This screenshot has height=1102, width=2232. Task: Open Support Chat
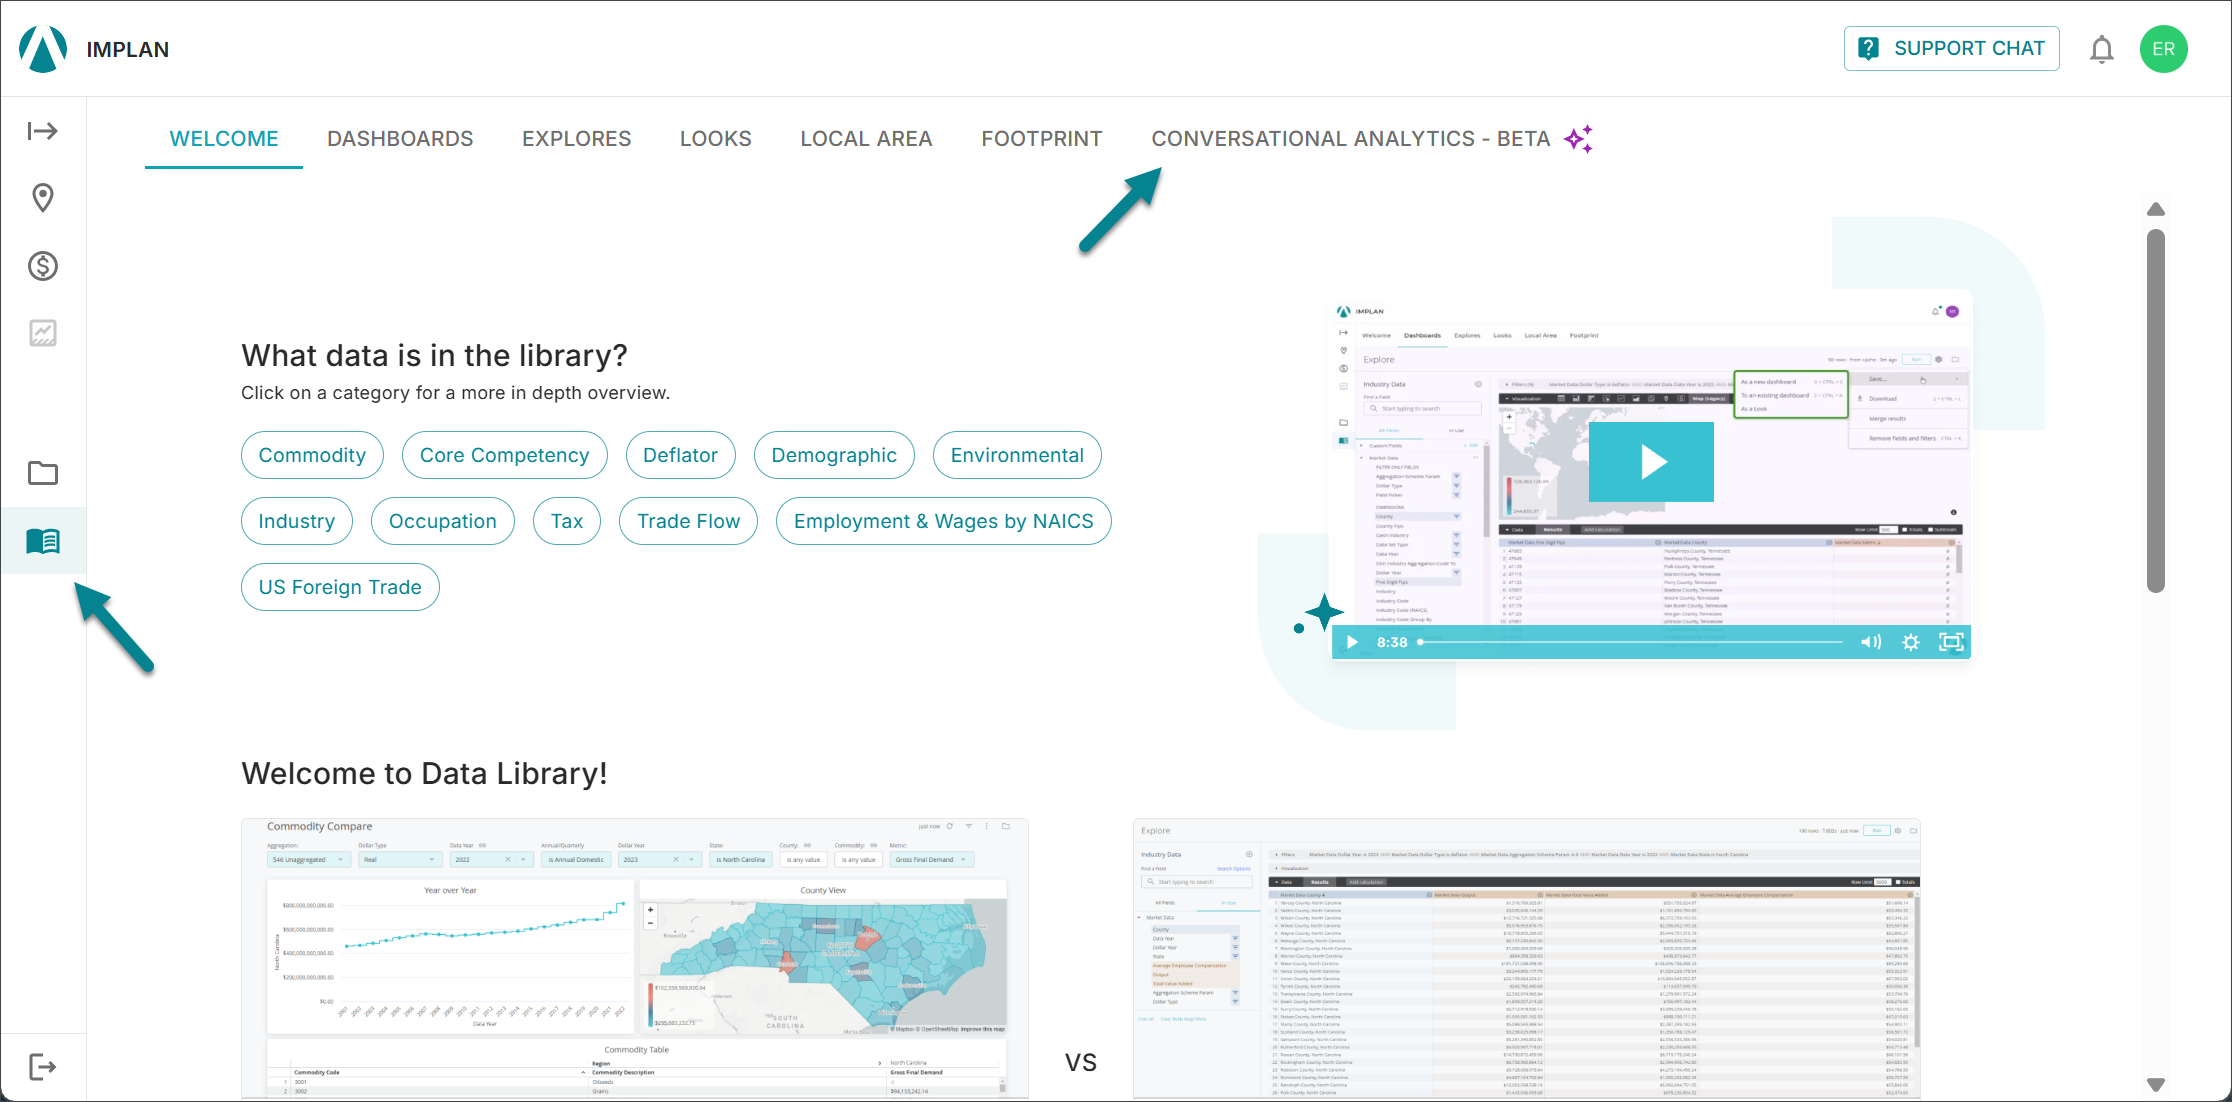click(x=1951, y=48)
